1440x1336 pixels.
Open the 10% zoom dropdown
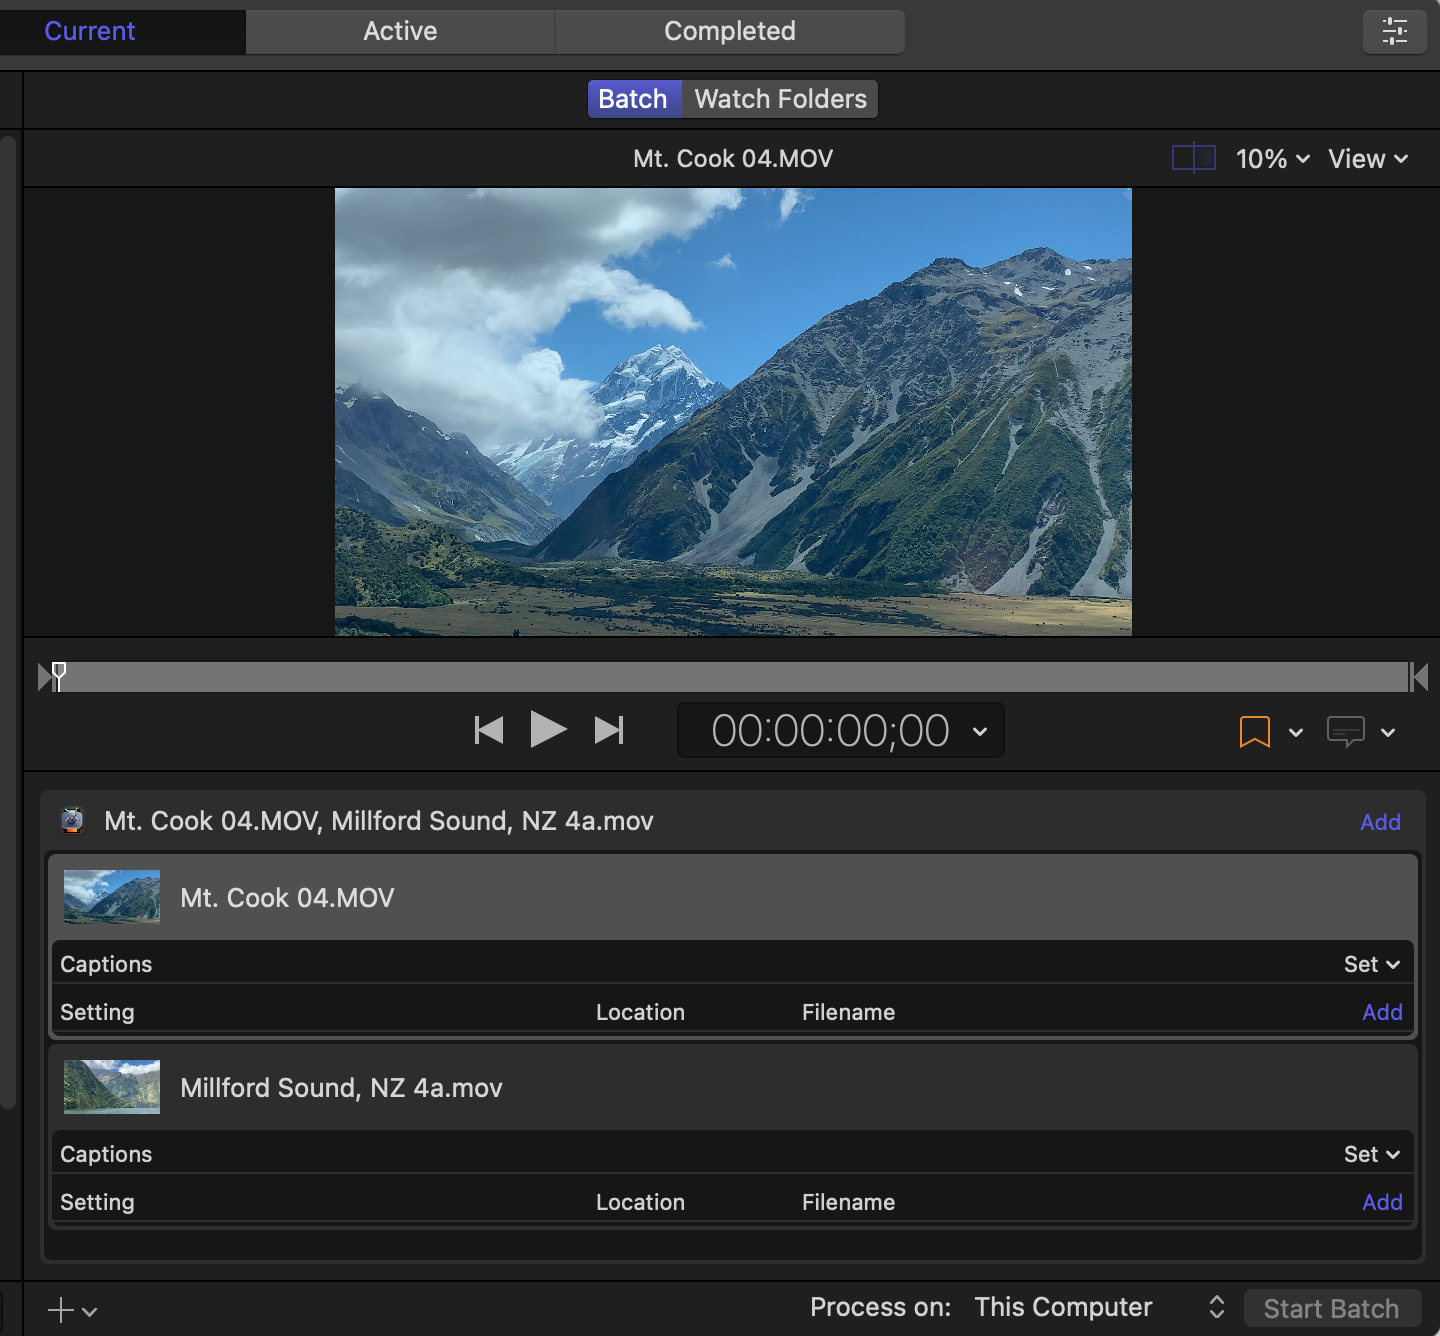click(1272, 159)
